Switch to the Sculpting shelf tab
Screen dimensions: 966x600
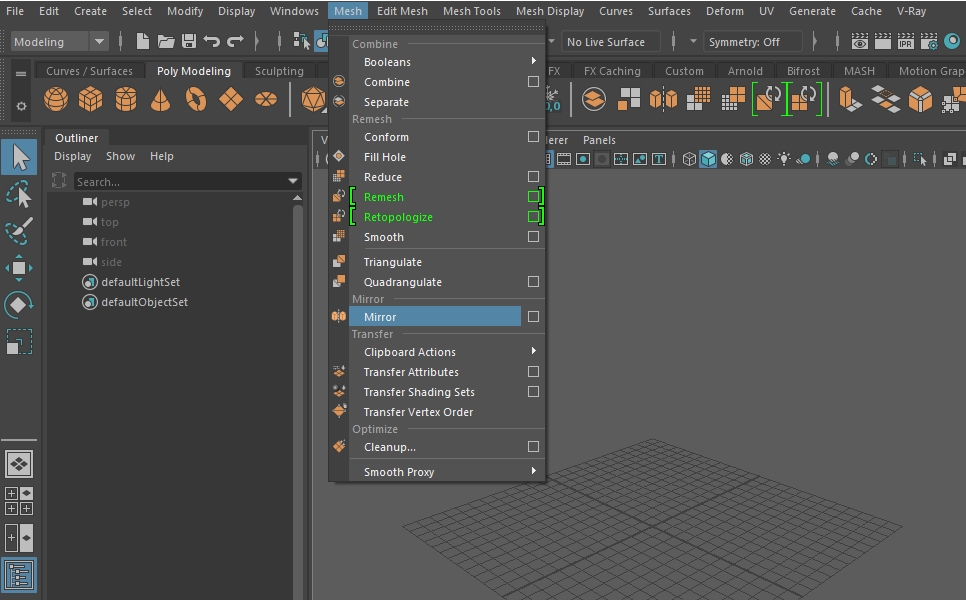(279, 71)
